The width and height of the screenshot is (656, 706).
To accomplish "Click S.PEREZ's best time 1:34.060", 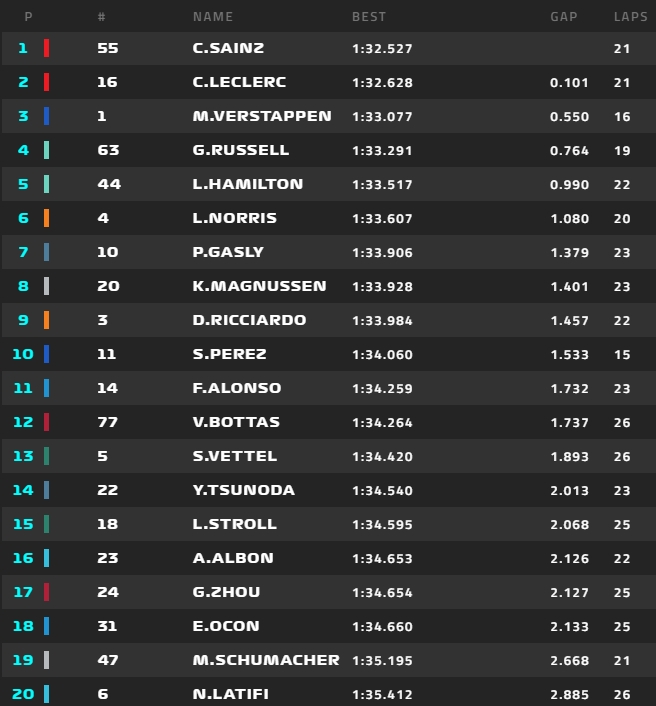I will point(382,354).
